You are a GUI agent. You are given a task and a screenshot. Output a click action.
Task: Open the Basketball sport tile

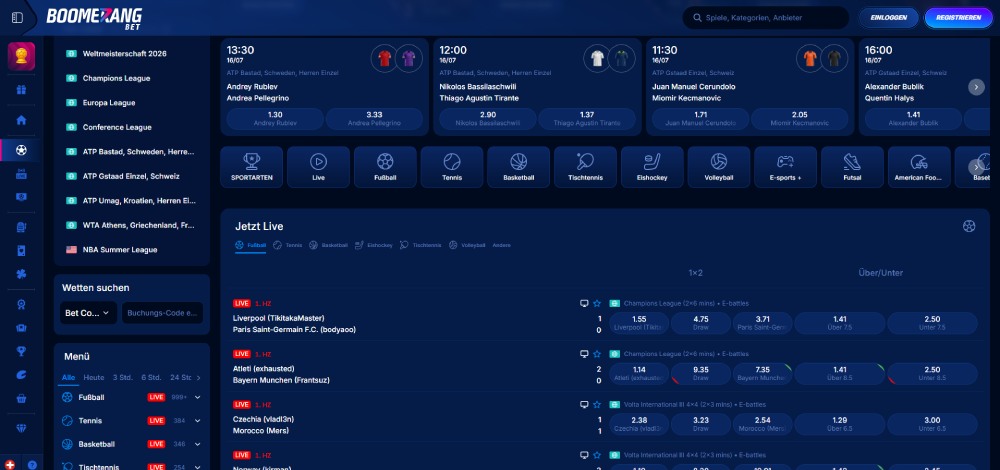click(518, 167)
